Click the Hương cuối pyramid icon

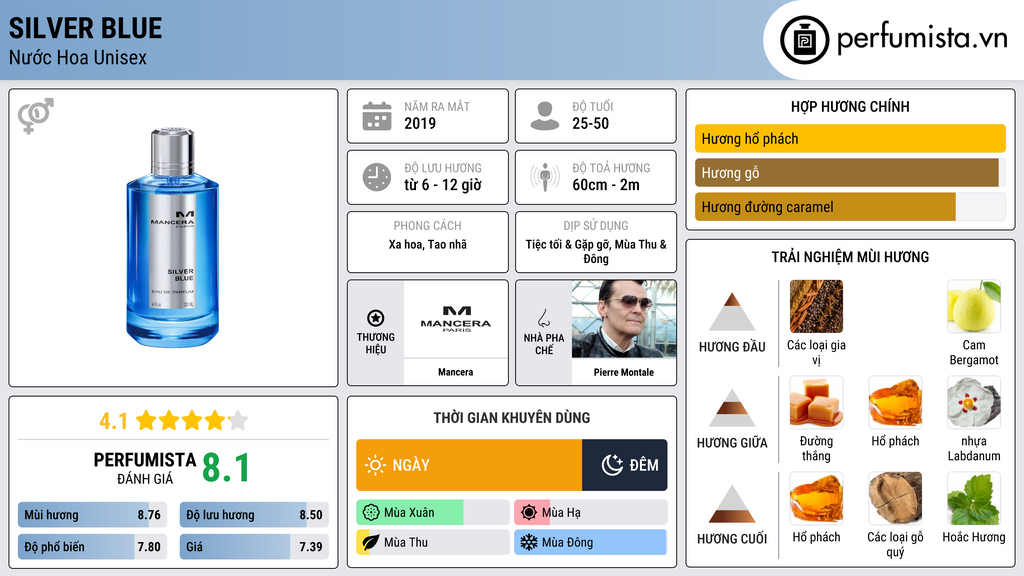[x=732, y=504]
